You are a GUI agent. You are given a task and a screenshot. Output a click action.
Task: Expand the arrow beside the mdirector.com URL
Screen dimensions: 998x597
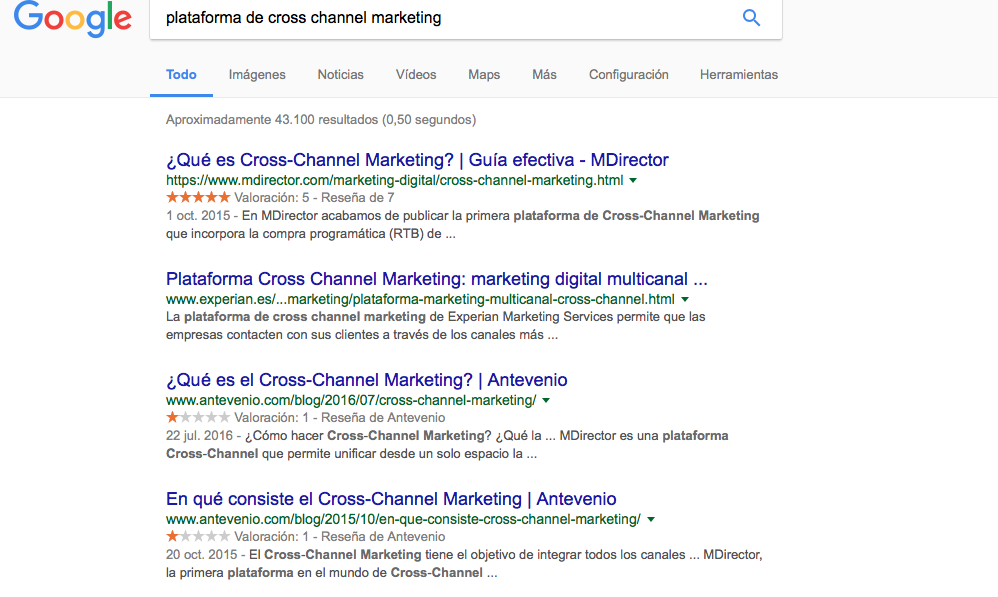[x=633, y=181]
